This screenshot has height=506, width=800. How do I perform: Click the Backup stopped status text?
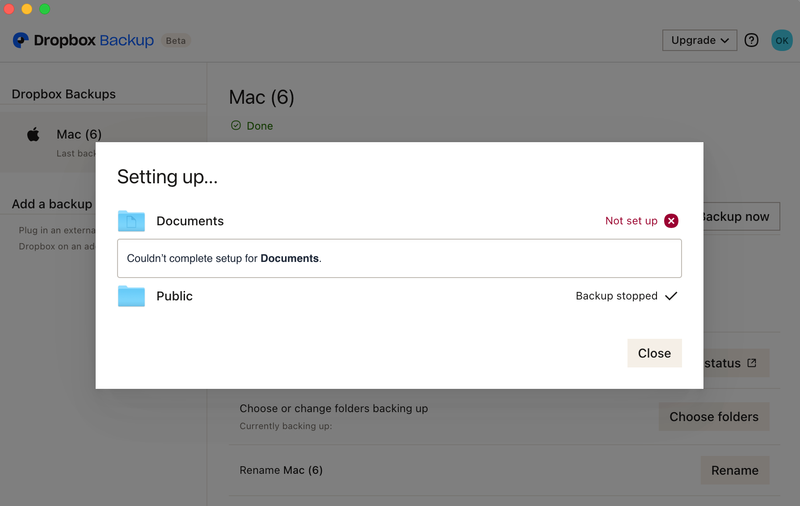click(616, 296)
